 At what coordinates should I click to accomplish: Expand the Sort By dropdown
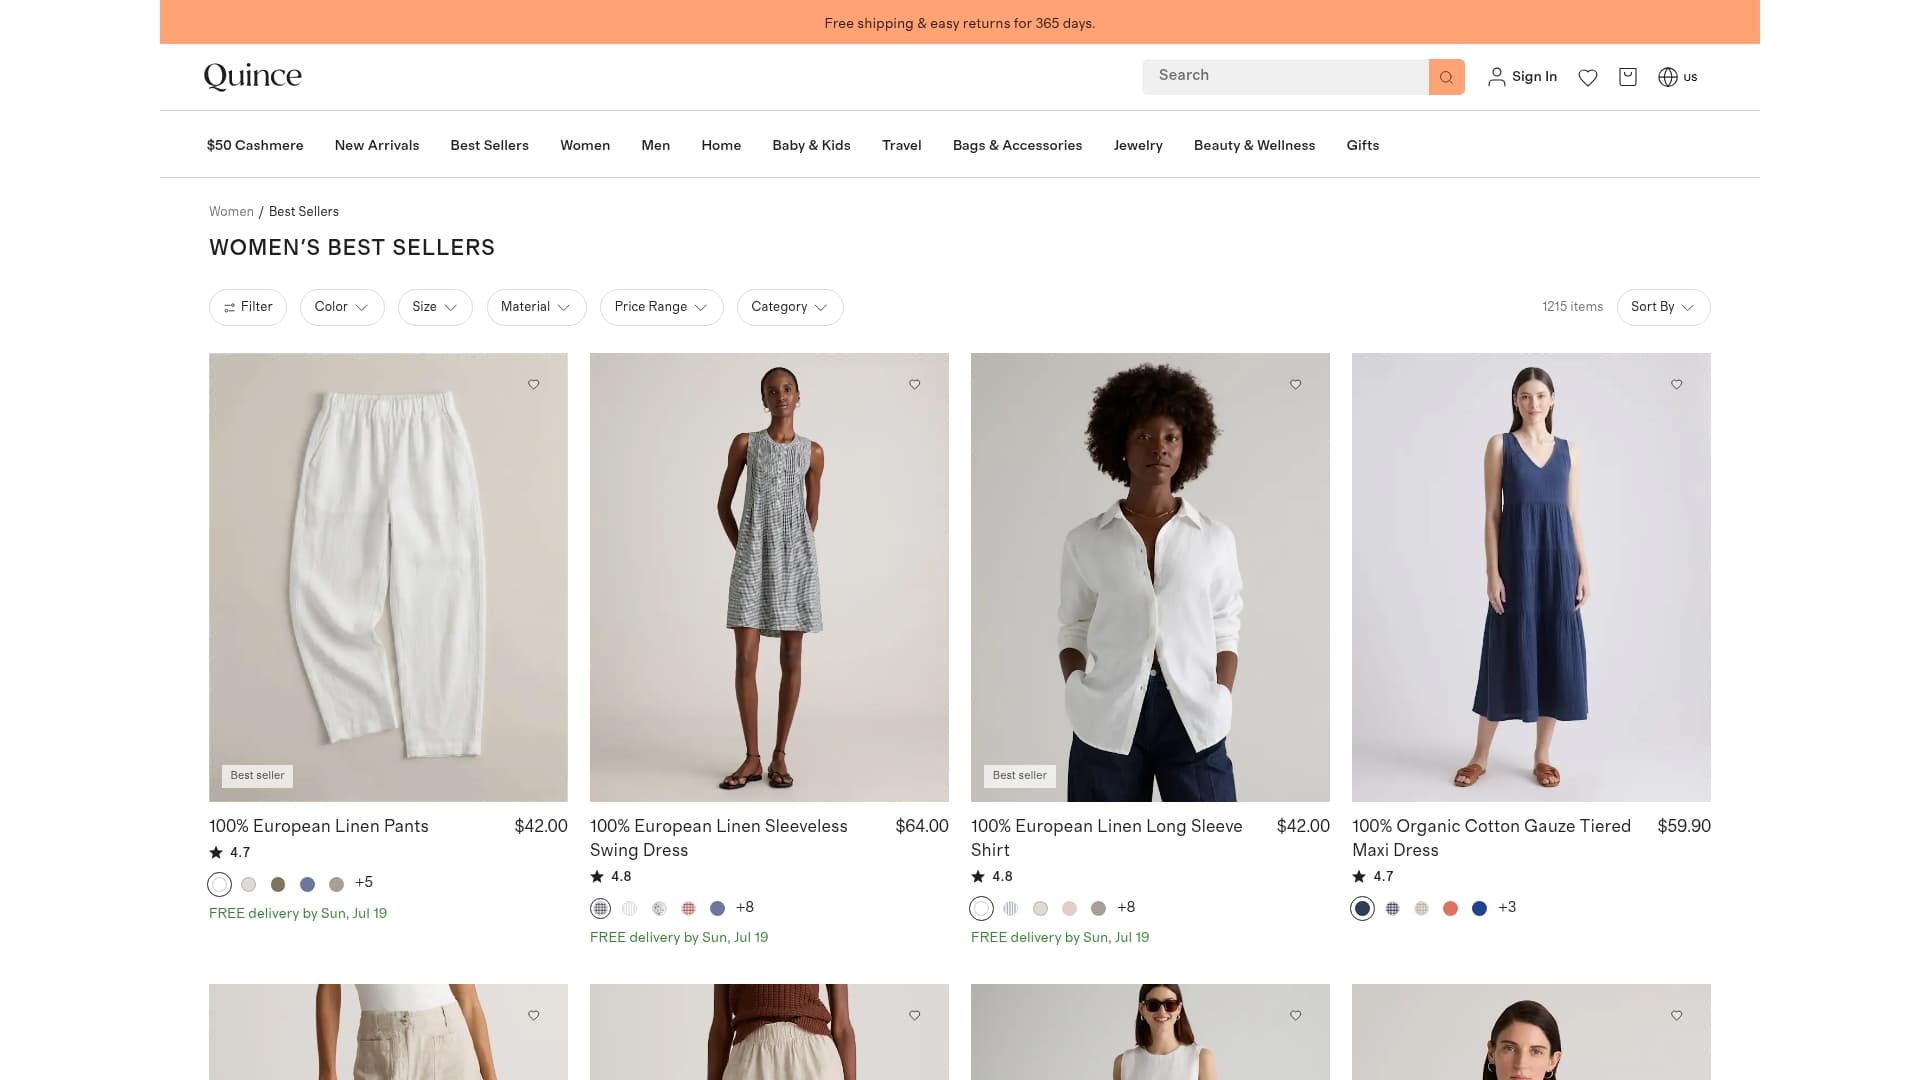coord(1663,307)
